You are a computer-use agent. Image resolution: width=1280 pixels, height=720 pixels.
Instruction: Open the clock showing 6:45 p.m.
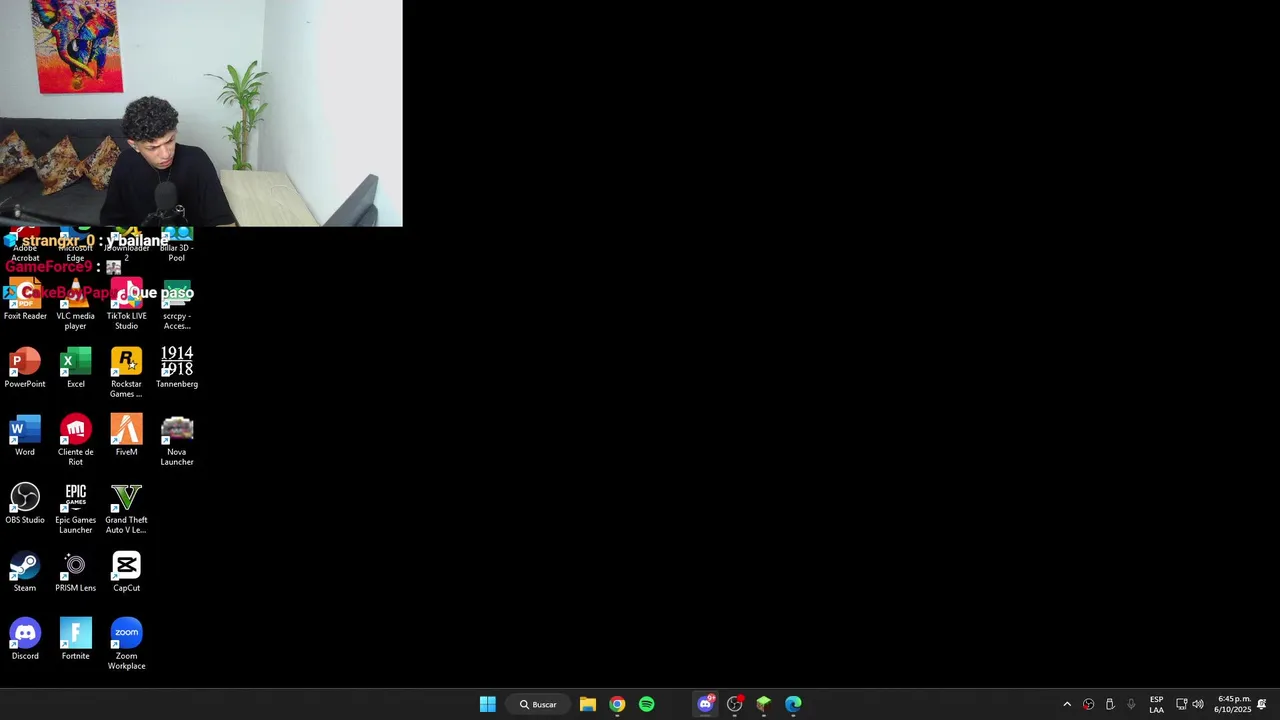click(1232, 704)
